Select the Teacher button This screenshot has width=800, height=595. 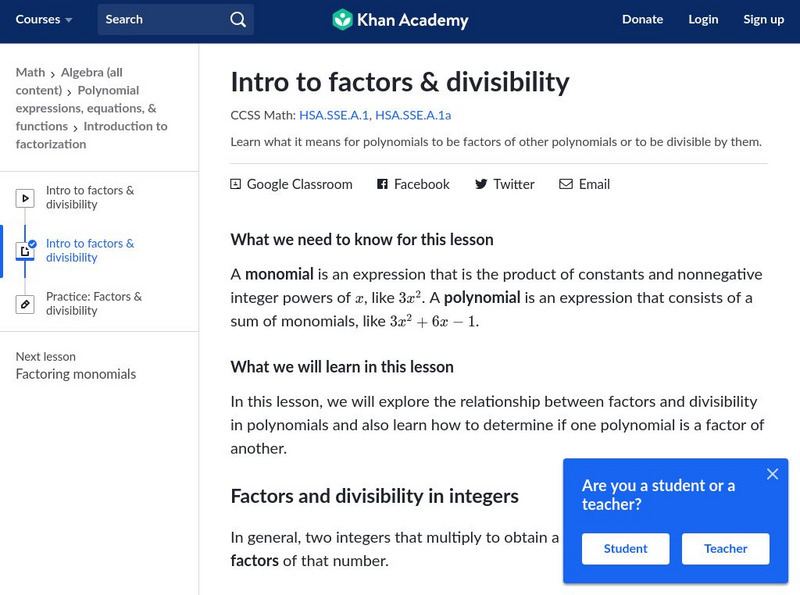tap(725, 548)
